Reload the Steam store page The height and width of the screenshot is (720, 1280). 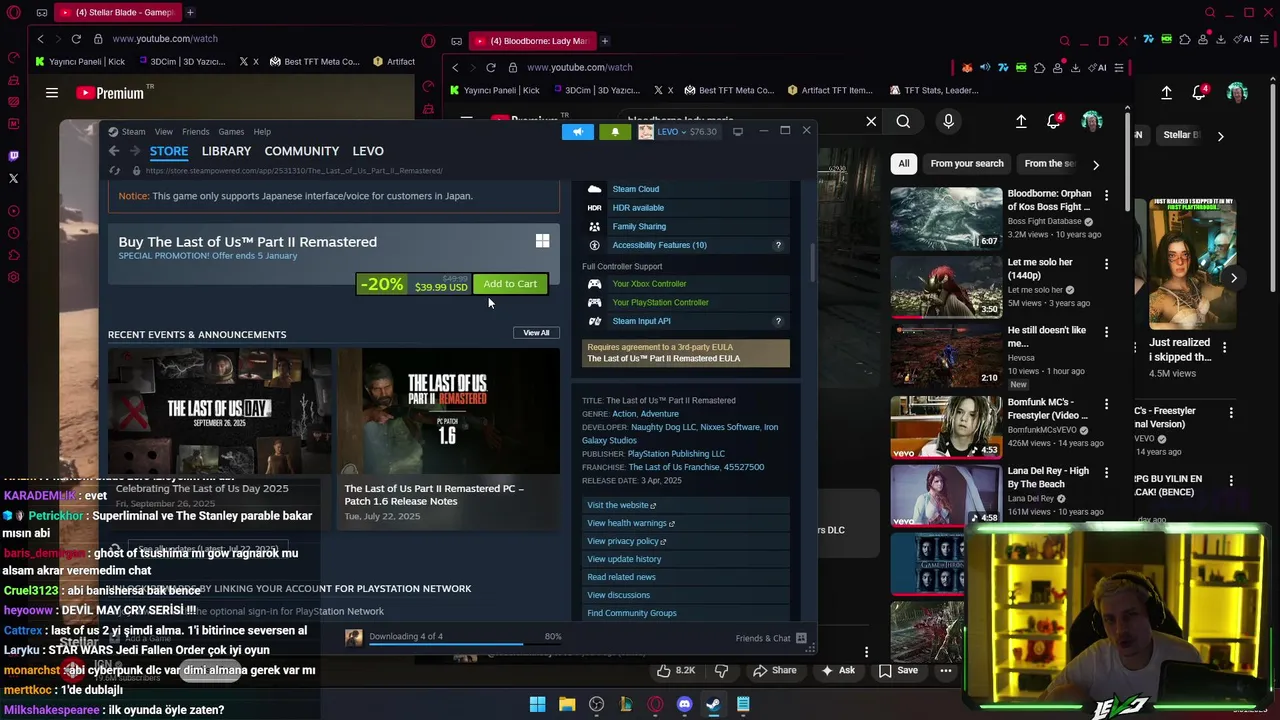click(115, 171)
